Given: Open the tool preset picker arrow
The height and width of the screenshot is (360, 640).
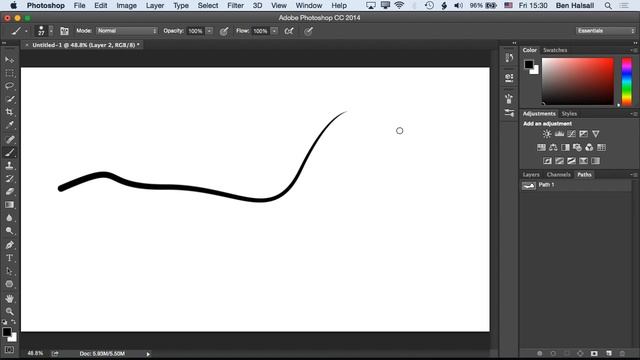Looking at the screenshot, I should click(x=26, y=31).
